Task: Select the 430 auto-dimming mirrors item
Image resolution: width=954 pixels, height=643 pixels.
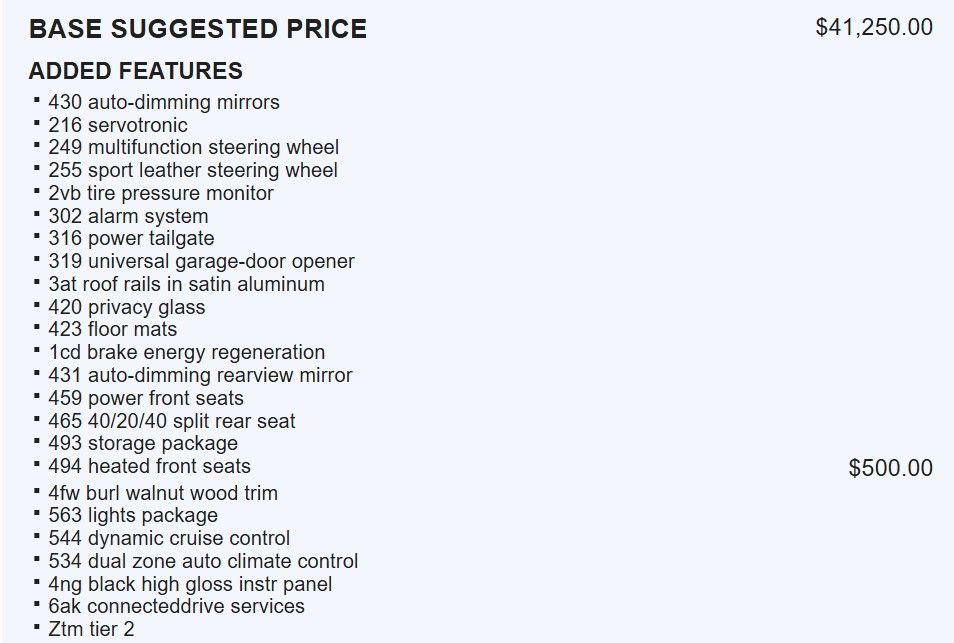Action: [164, 102]
